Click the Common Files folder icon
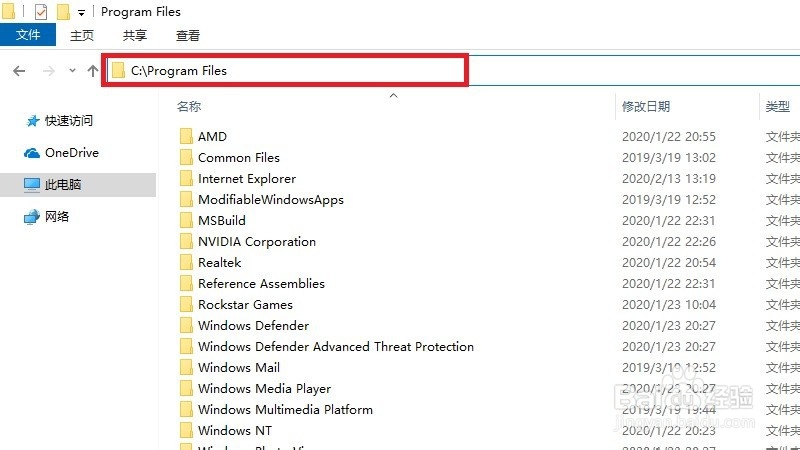Screen dimensions: 800x450 (x=186, y=157)
